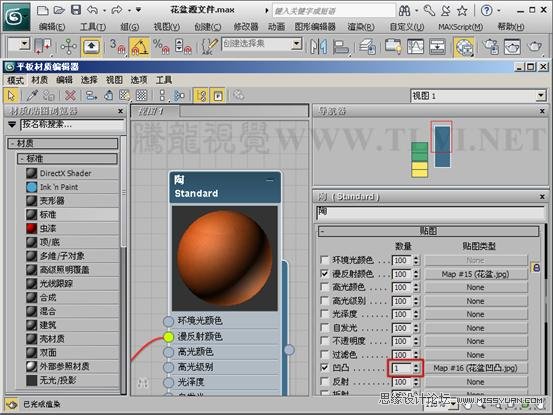
Task: Open the 视图 1 view dropdown
Action: (x=541, y=96)
